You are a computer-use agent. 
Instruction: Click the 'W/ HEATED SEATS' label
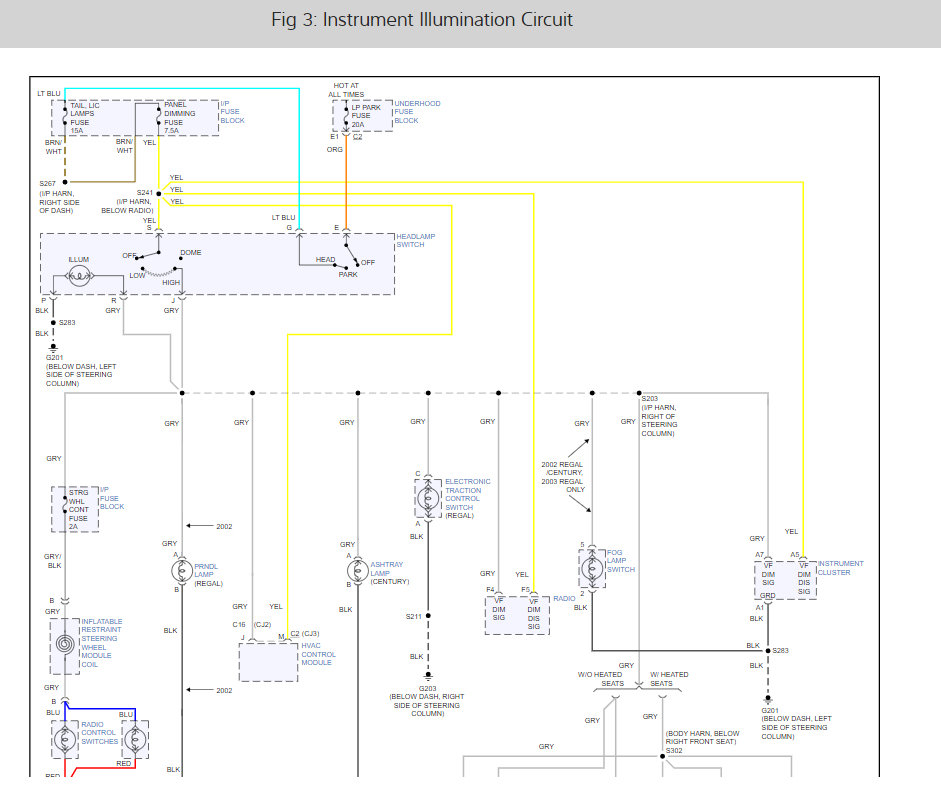click(x=669, y=679)
